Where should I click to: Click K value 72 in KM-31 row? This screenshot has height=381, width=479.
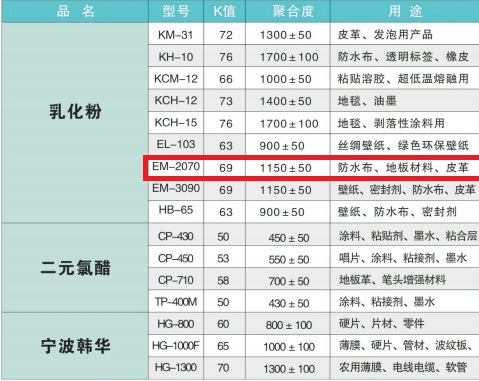click(225, 35)
